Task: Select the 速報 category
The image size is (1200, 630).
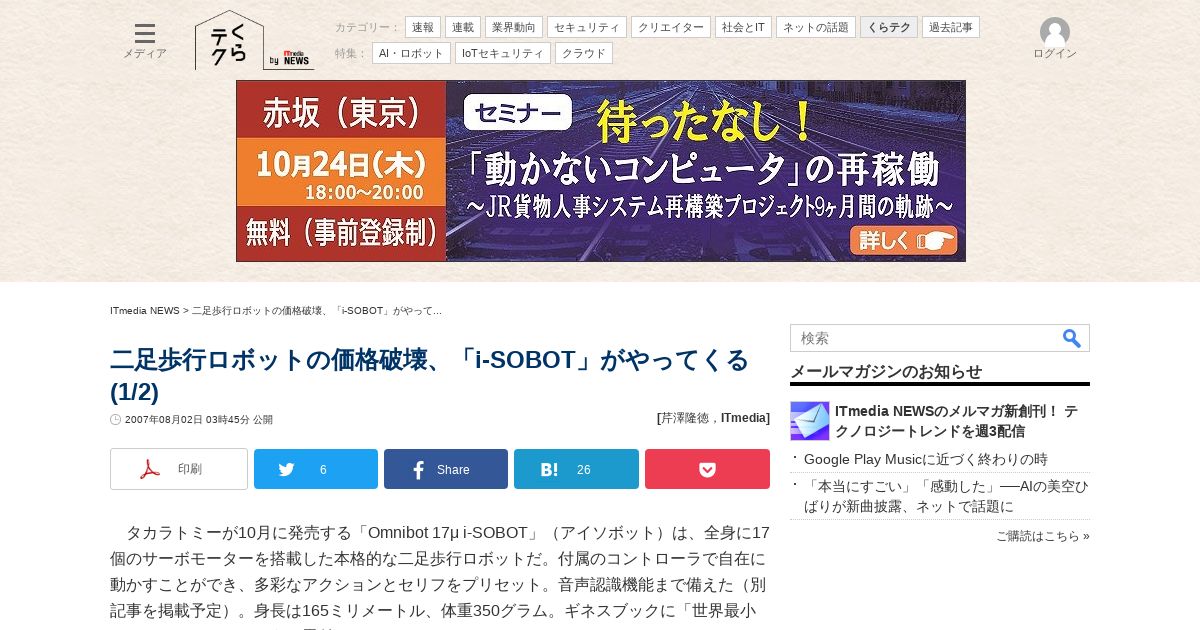Action: click(423, 27)
